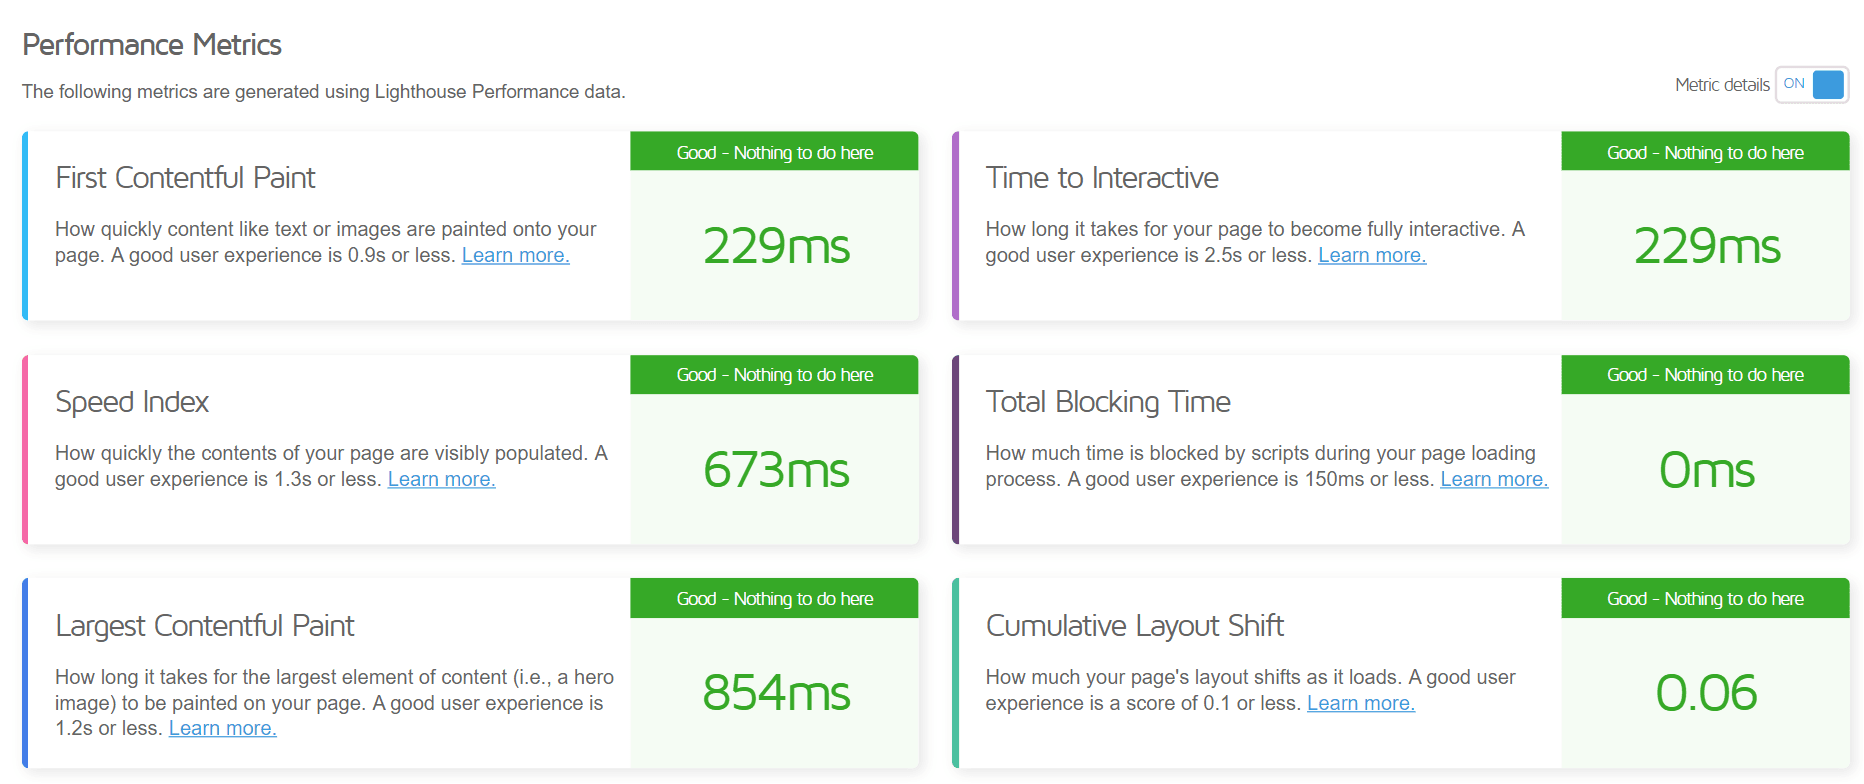Open Time to Interactive's Learn more link
1864x784 pixels.
(x=1371, y=255)
